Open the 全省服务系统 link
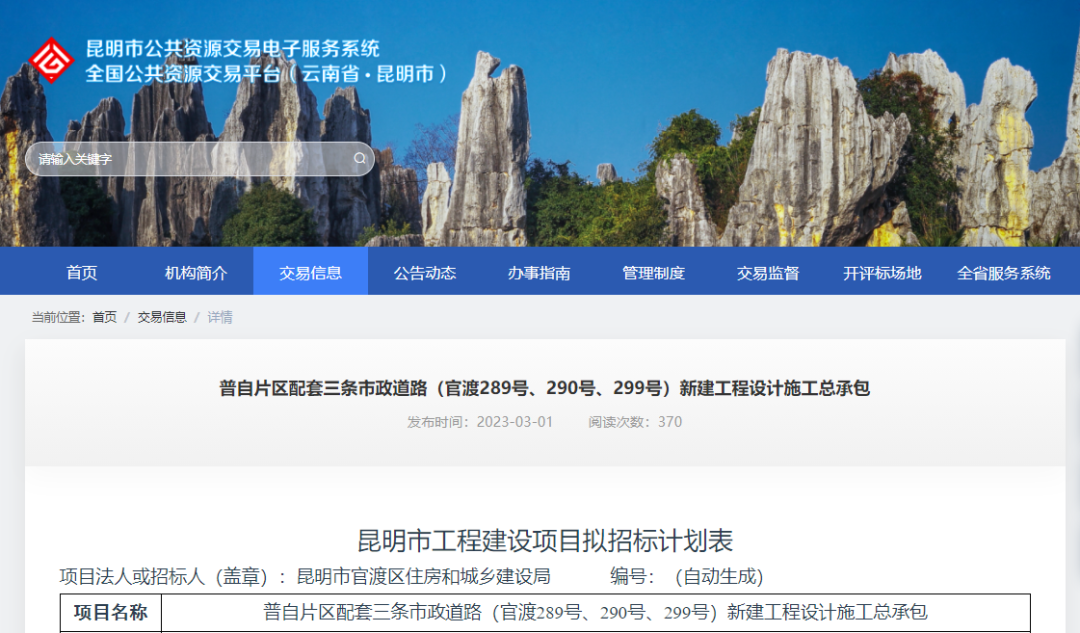 pos(1004,273)
